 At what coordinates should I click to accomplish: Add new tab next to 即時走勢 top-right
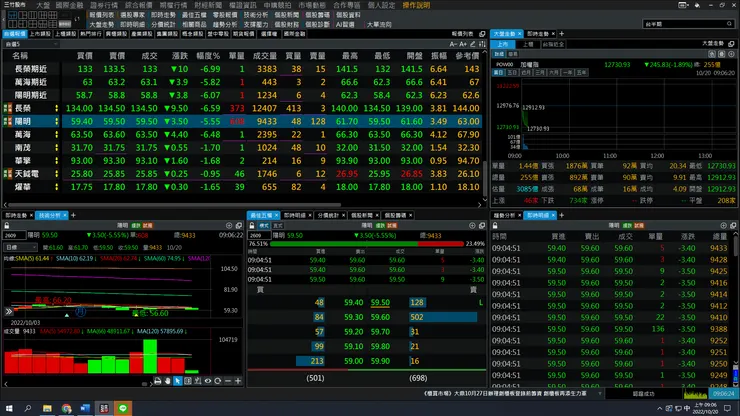(562, 34)
